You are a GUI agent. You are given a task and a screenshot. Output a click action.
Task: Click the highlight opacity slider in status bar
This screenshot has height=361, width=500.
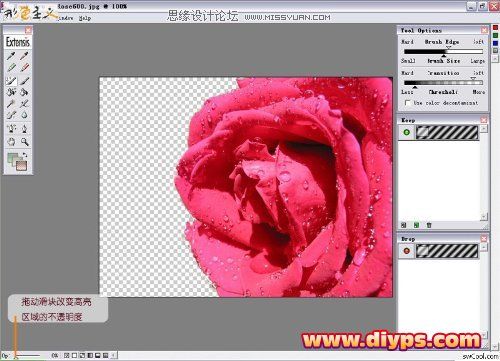(28, 356)
